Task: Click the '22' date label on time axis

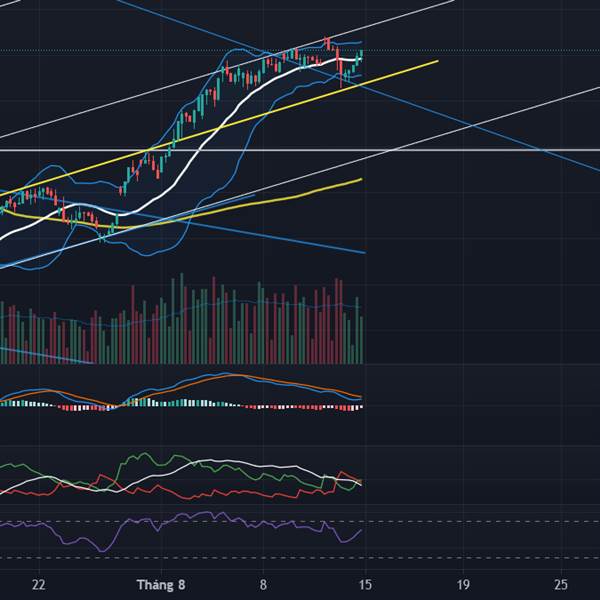Action: (x=39, y=585)
